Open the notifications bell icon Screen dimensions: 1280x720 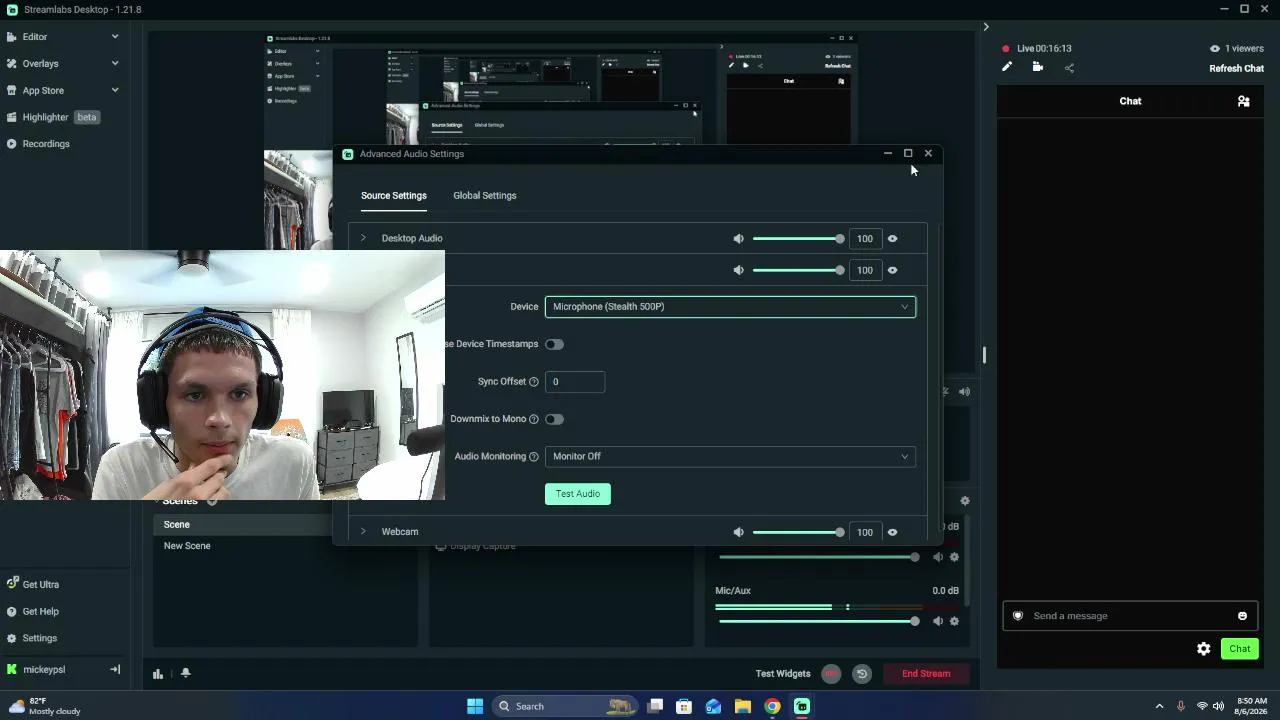(x=185, y=674)
